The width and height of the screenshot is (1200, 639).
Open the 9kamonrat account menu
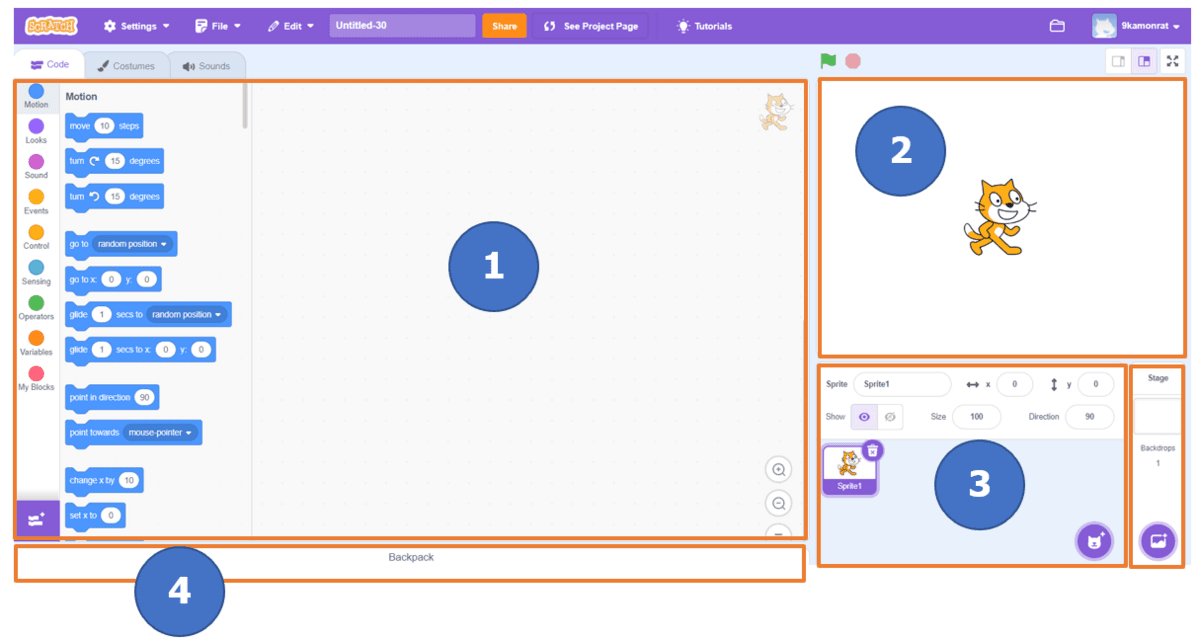click(x=1135, y=26)
